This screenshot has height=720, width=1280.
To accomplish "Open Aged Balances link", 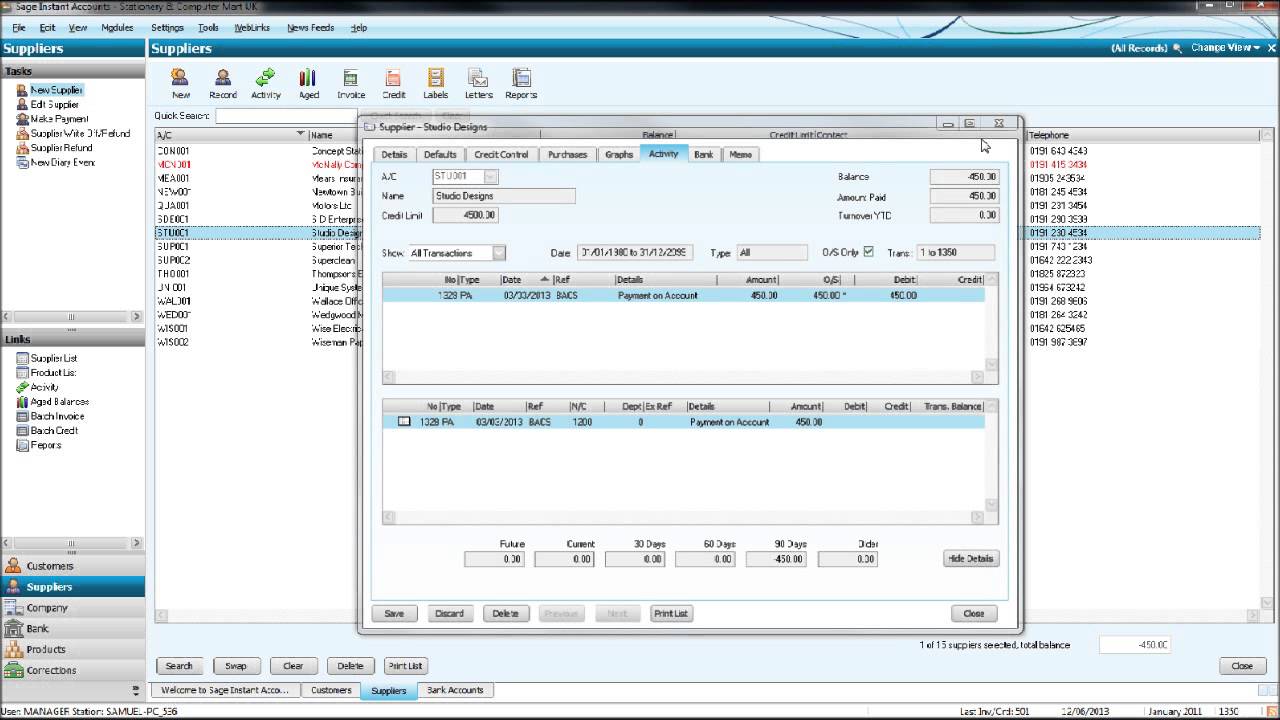I will (x=59, y=401).
